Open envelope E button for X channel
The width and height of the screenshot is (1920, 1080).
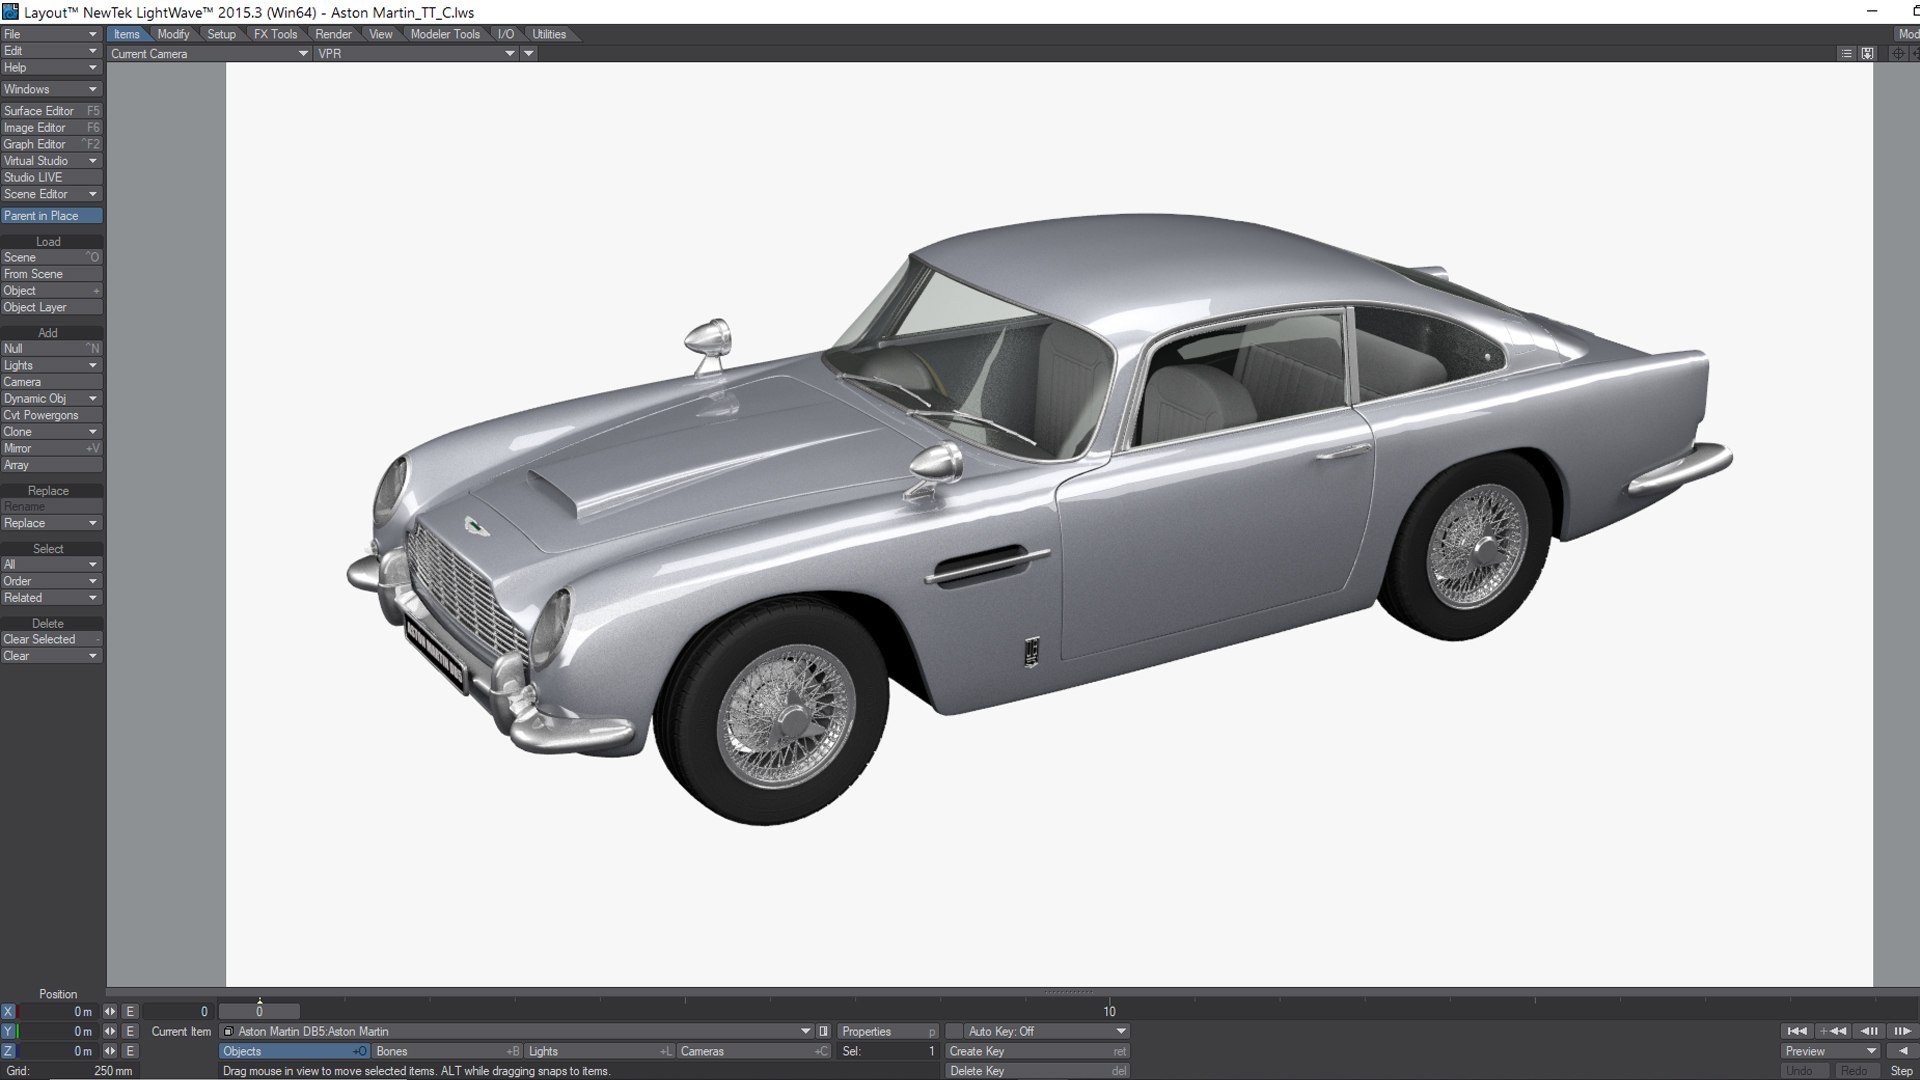tap(129, 1012)
